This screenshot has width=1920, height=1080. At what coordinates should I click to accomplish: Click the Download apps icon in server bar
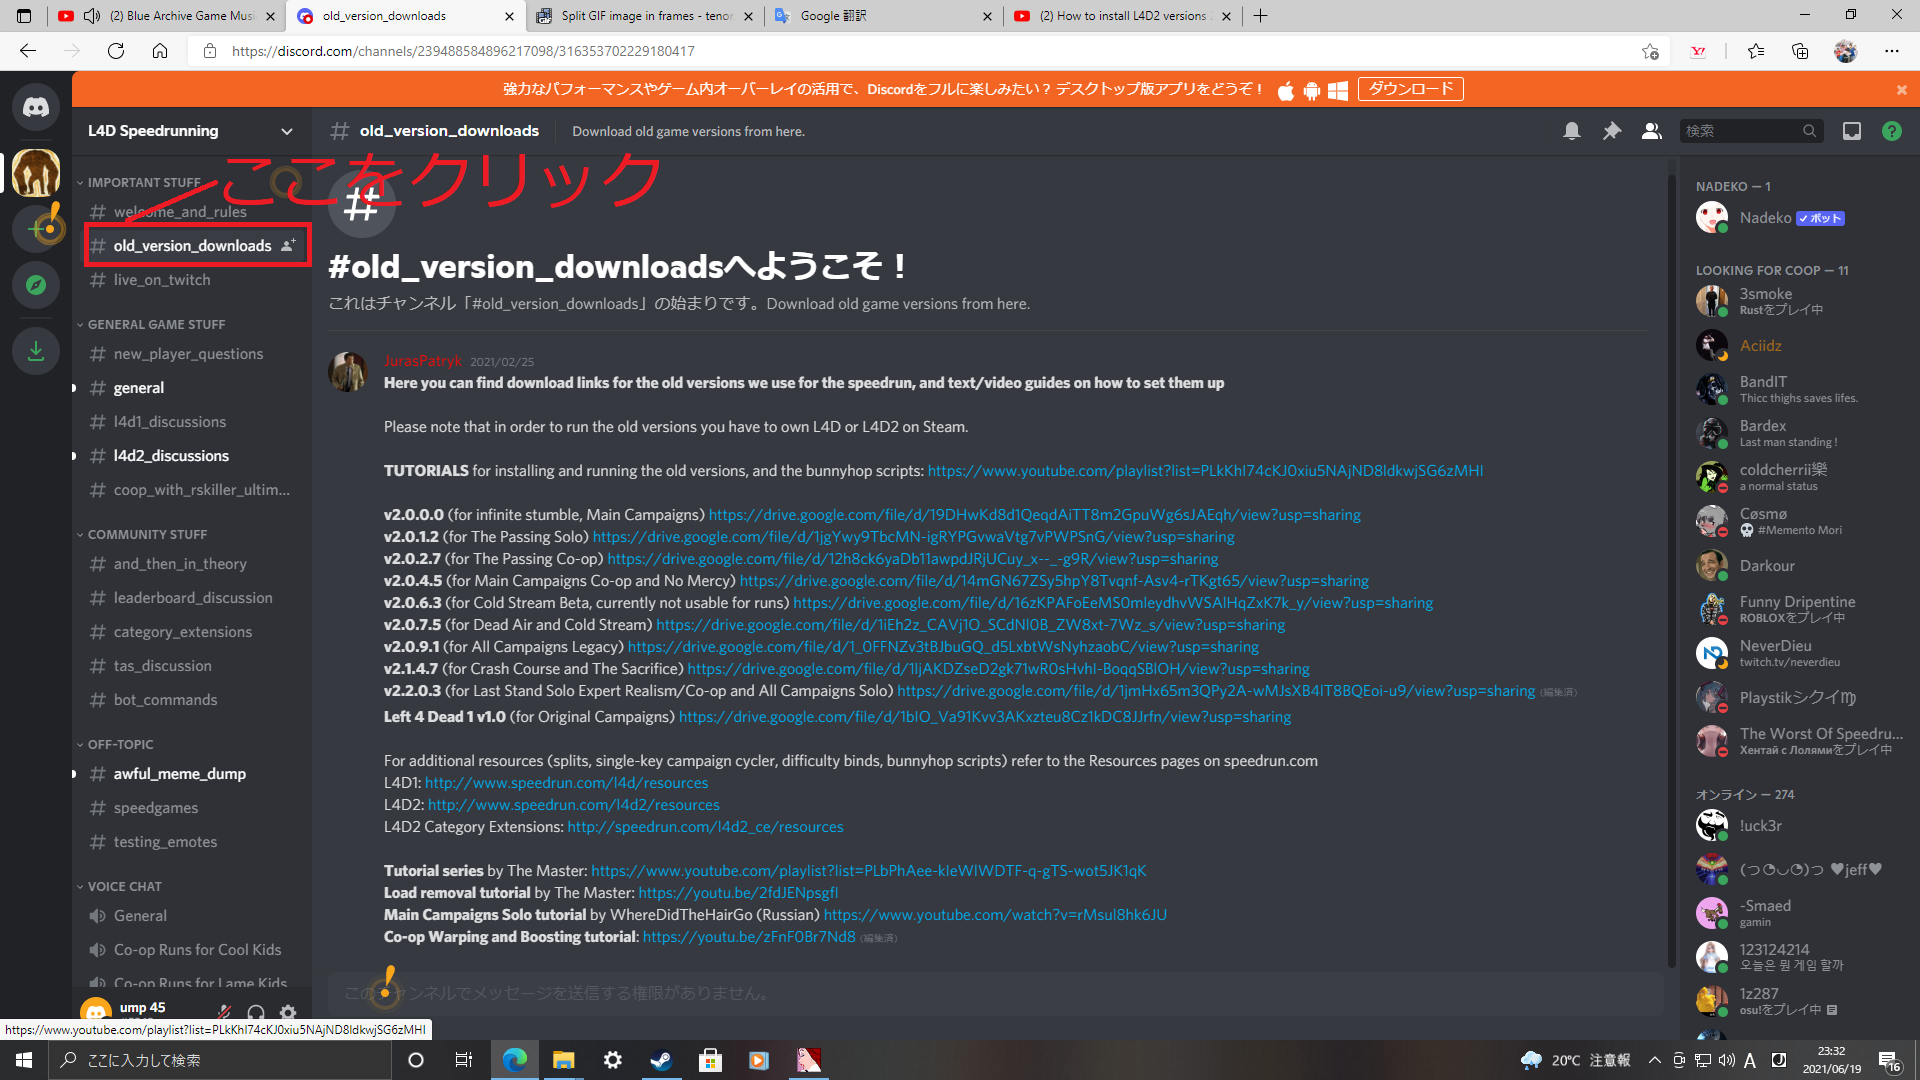pyautogui.click(x=36, y=351)
